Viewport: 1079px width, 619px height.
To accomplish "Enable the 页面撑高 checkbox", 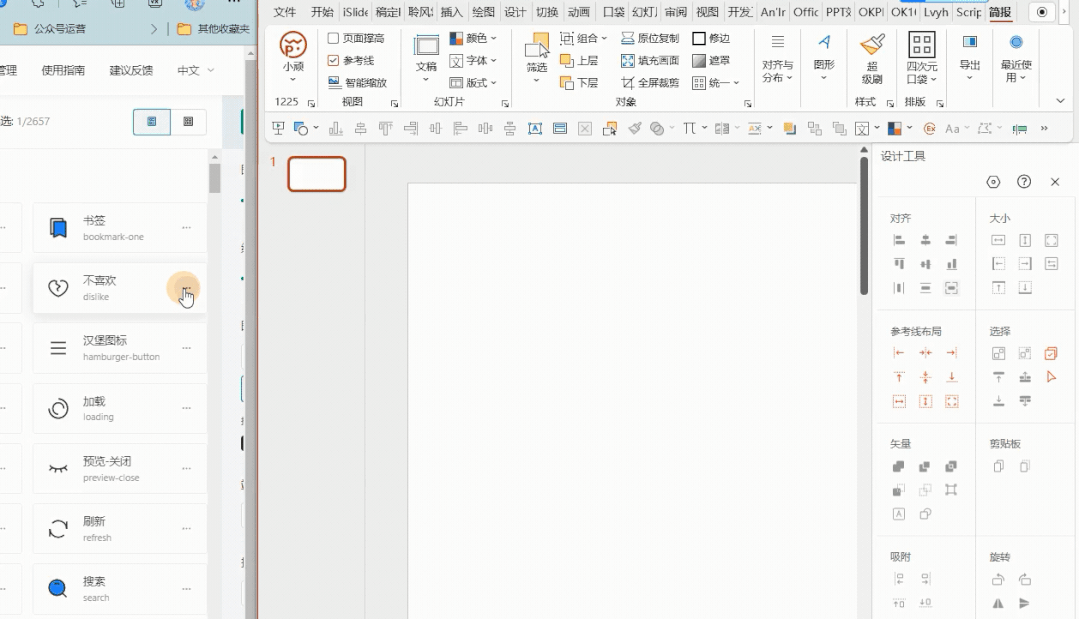I will (334, 39).
